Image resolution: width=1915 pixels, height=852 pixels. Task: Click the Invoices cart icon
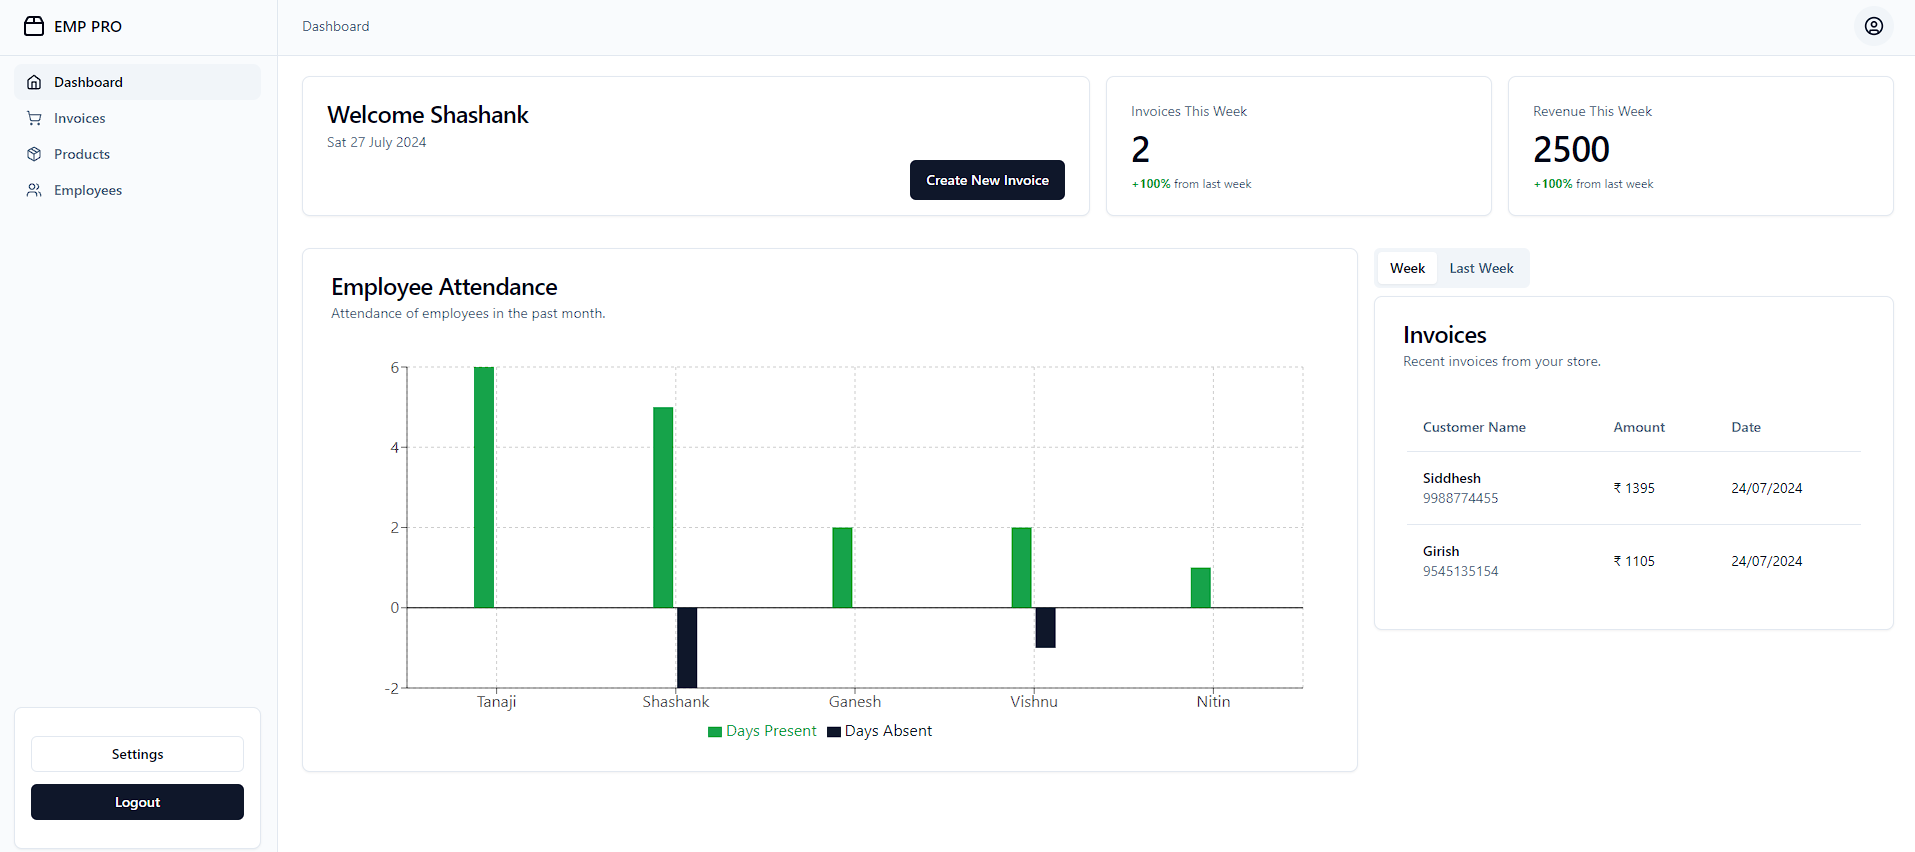[x=34, y=118]
